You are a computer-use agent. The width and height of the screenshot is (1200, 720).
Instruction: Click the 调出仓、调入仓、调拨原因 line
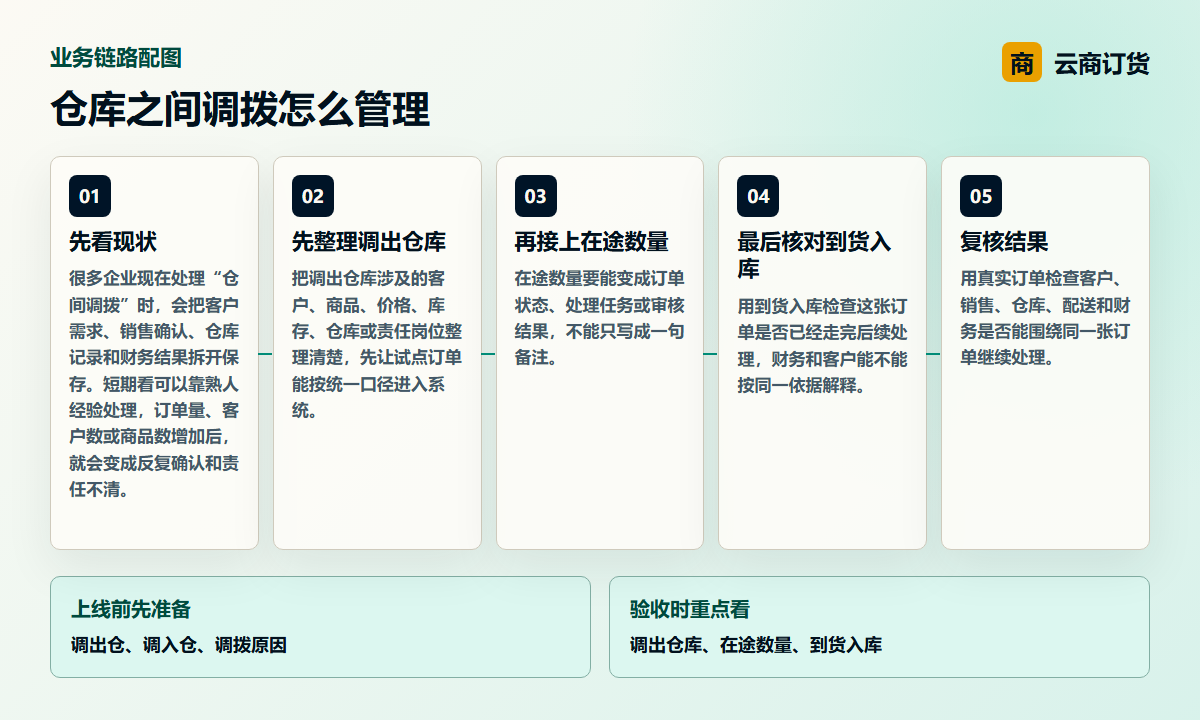(x=179, y=645)
